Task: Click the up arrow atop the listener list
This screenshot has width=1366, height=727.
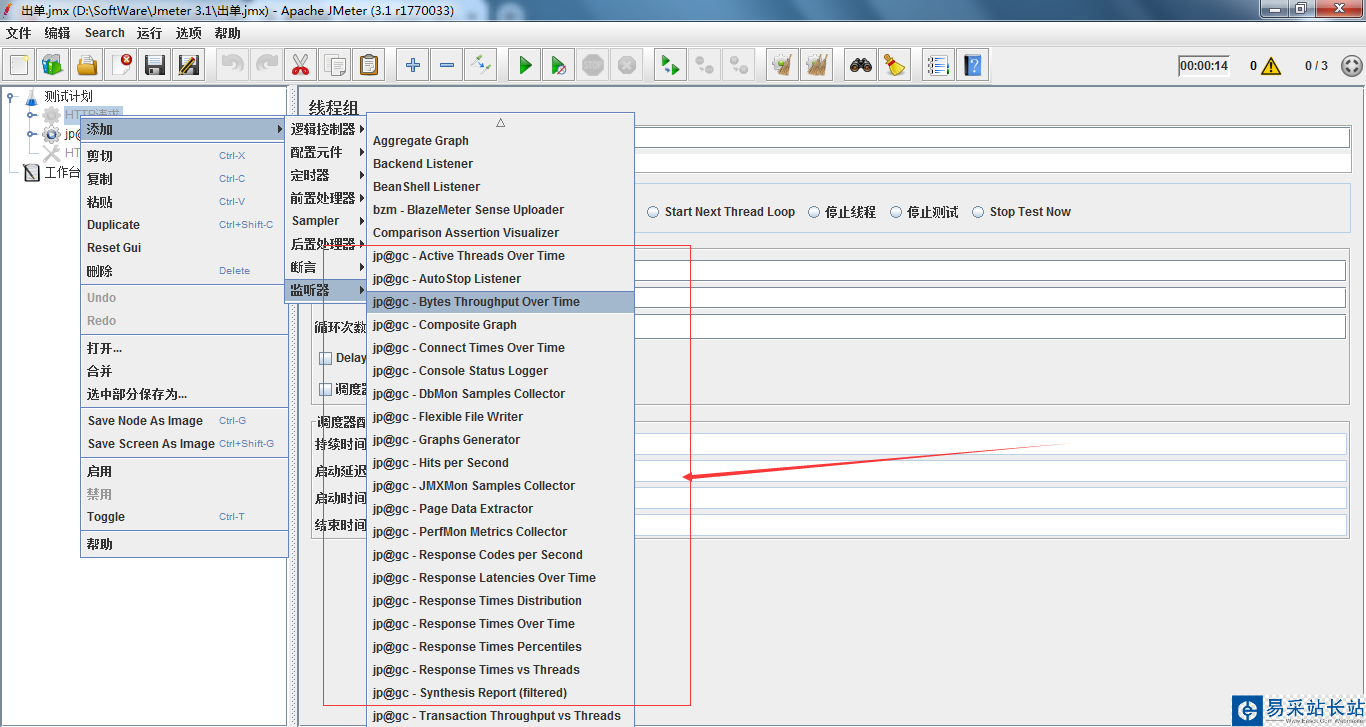Action: [x=500, y=122]
